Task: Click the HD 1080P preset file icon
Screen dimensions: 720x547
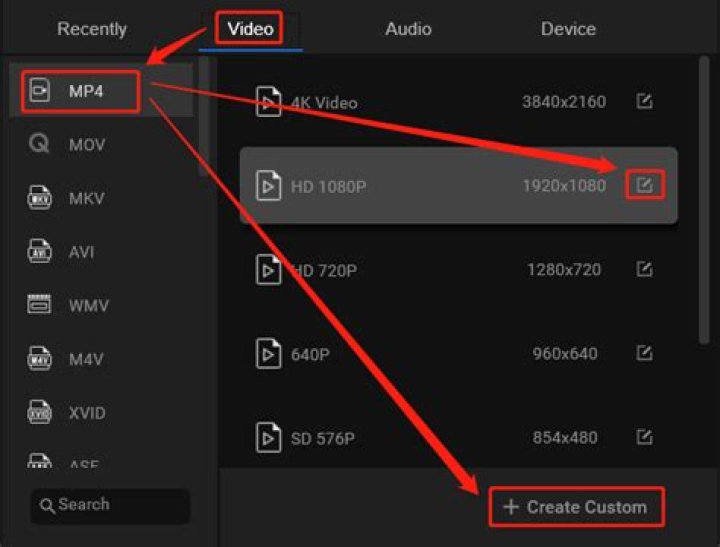Action: click(x=268, y=186)
